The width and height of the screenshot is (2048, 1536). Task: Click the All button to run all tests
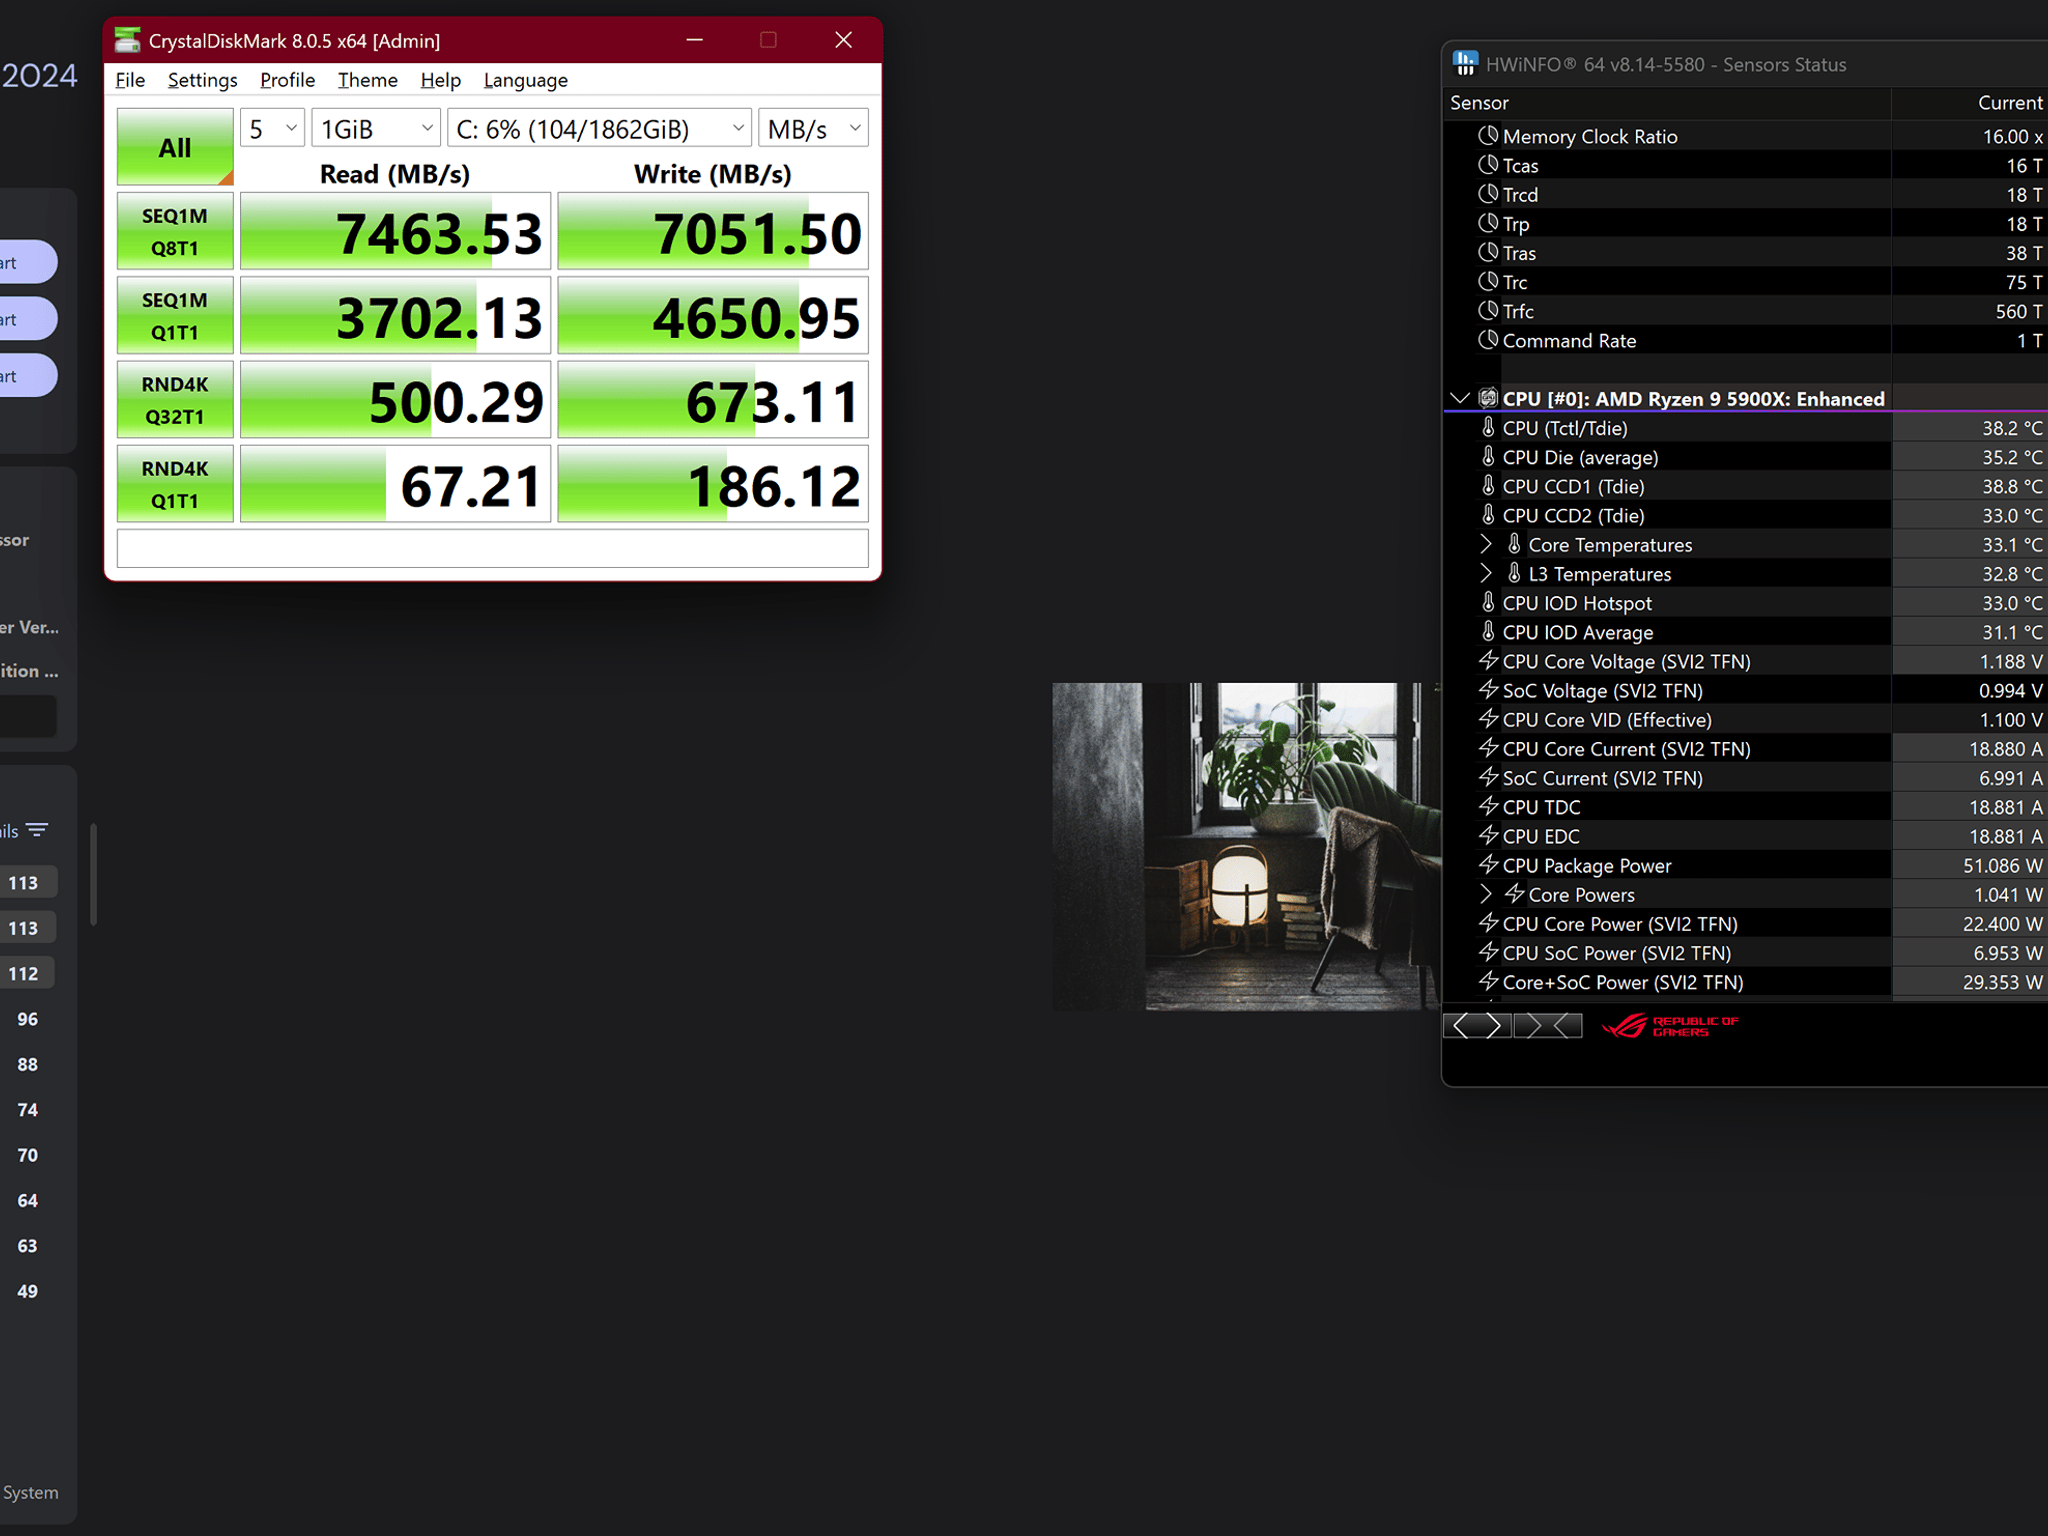pyautogui.click(x=175, y=147)
